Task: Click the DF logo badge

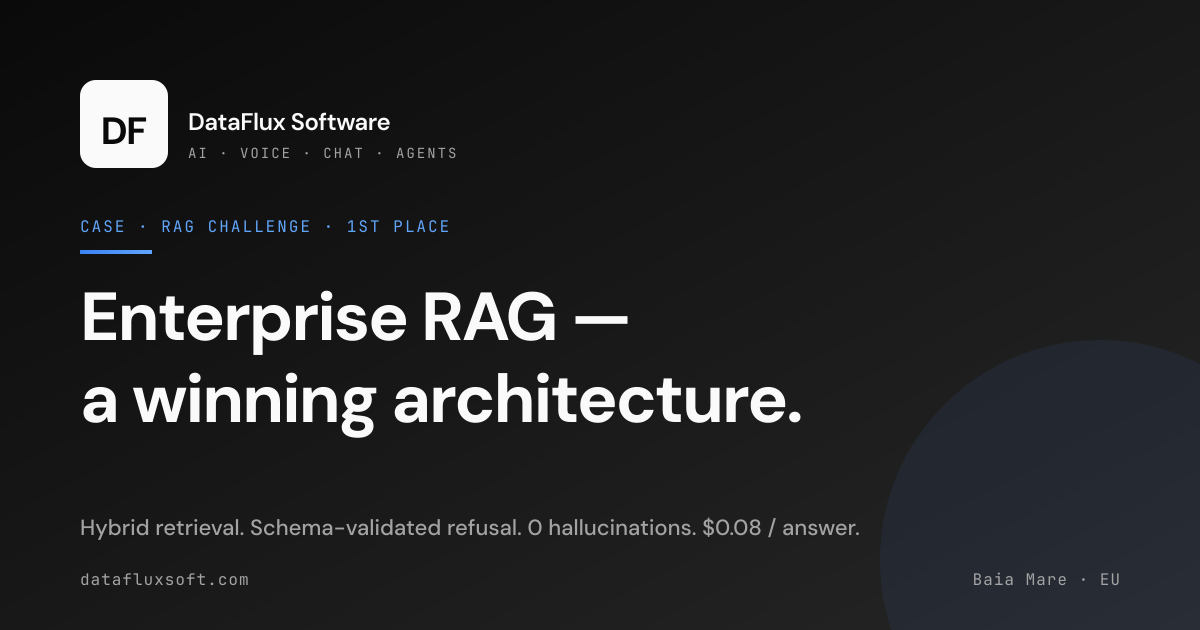Action: click(x=124, y=124)
